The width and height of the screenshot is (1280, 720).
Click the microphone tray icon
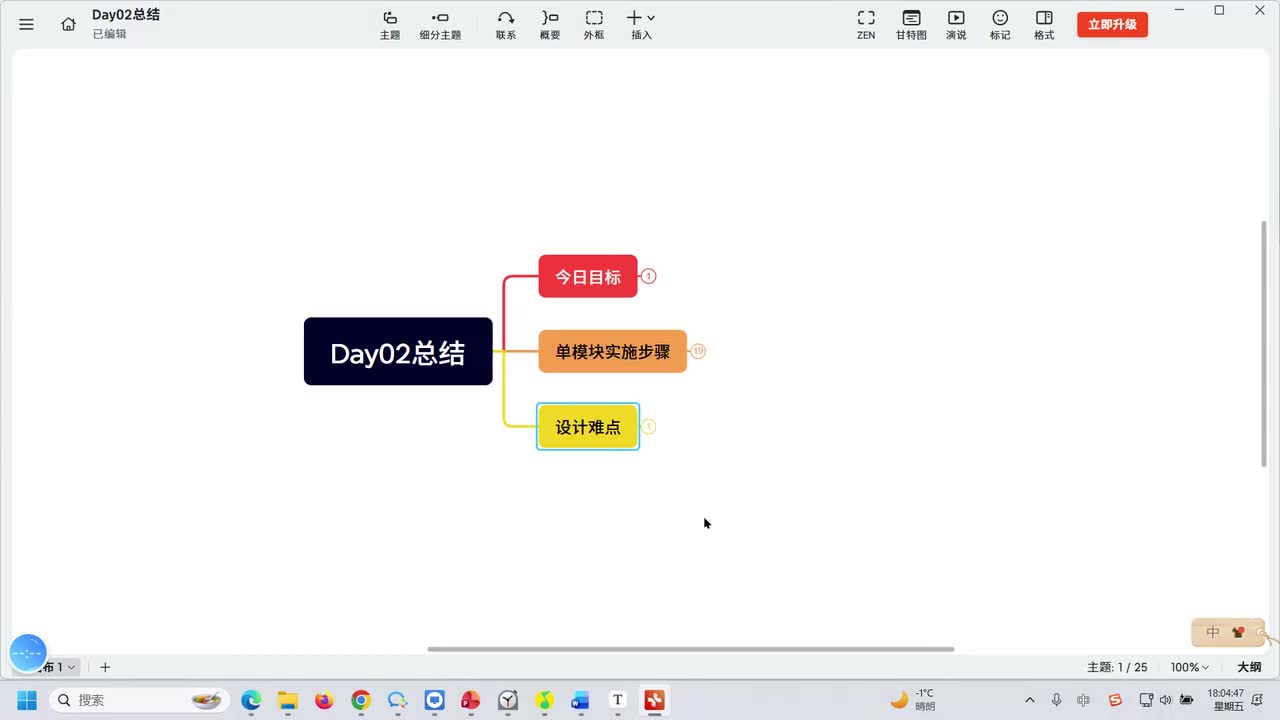(x=1057, y=700)
